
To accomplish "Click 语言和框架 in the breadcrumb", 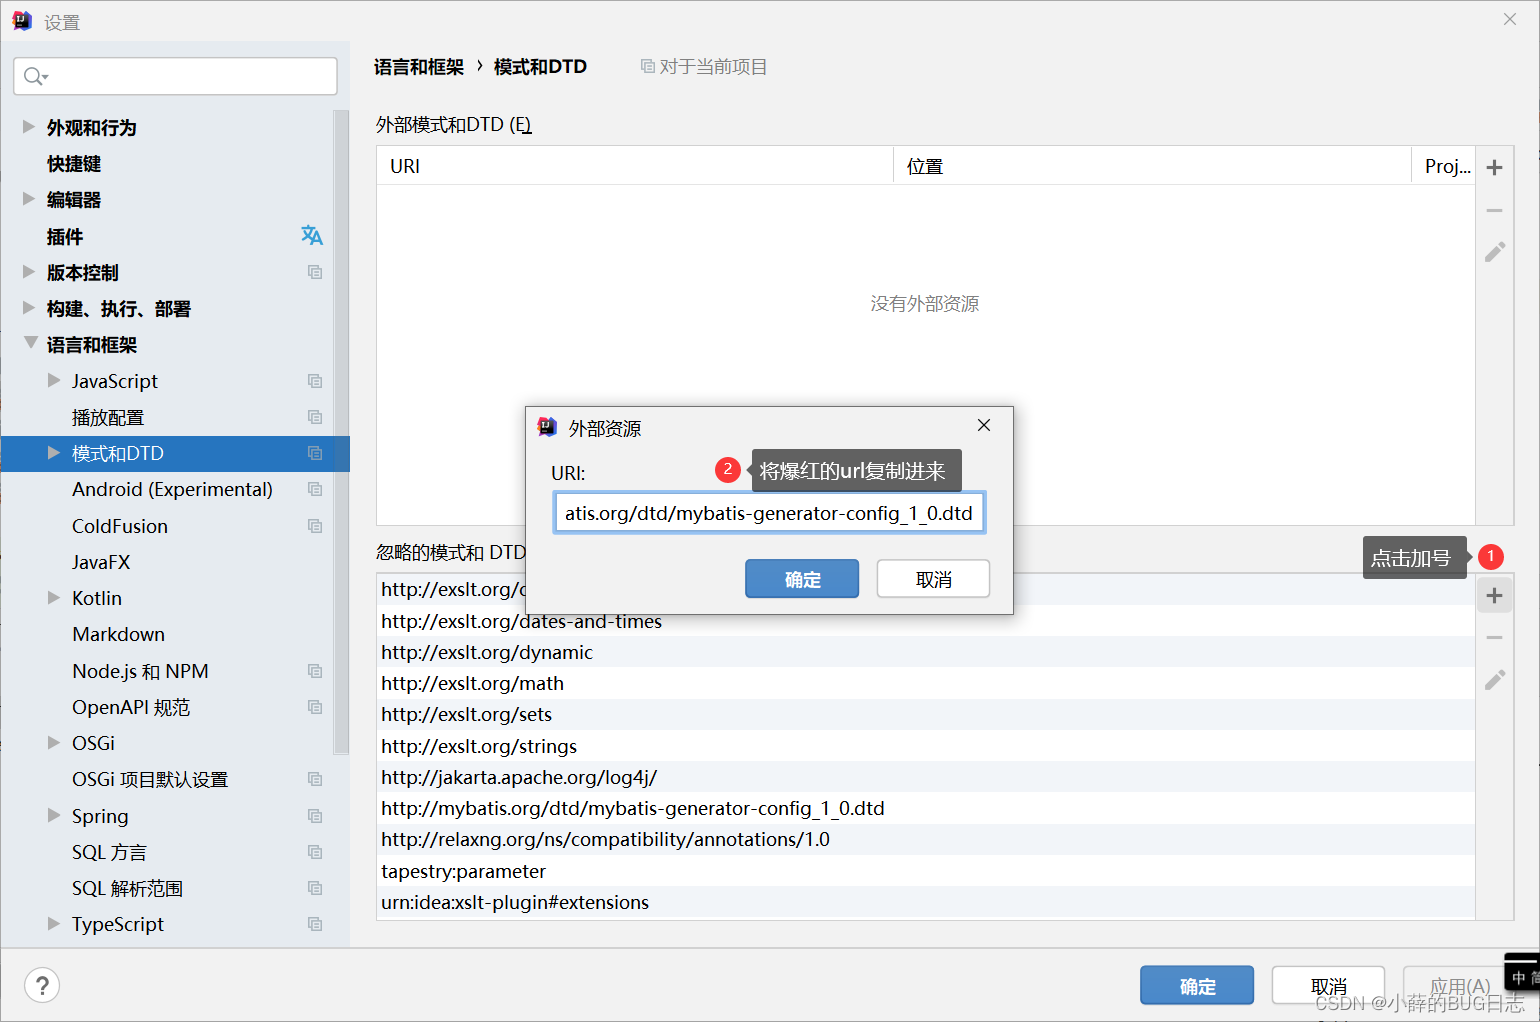I will (x=419, y=67).
